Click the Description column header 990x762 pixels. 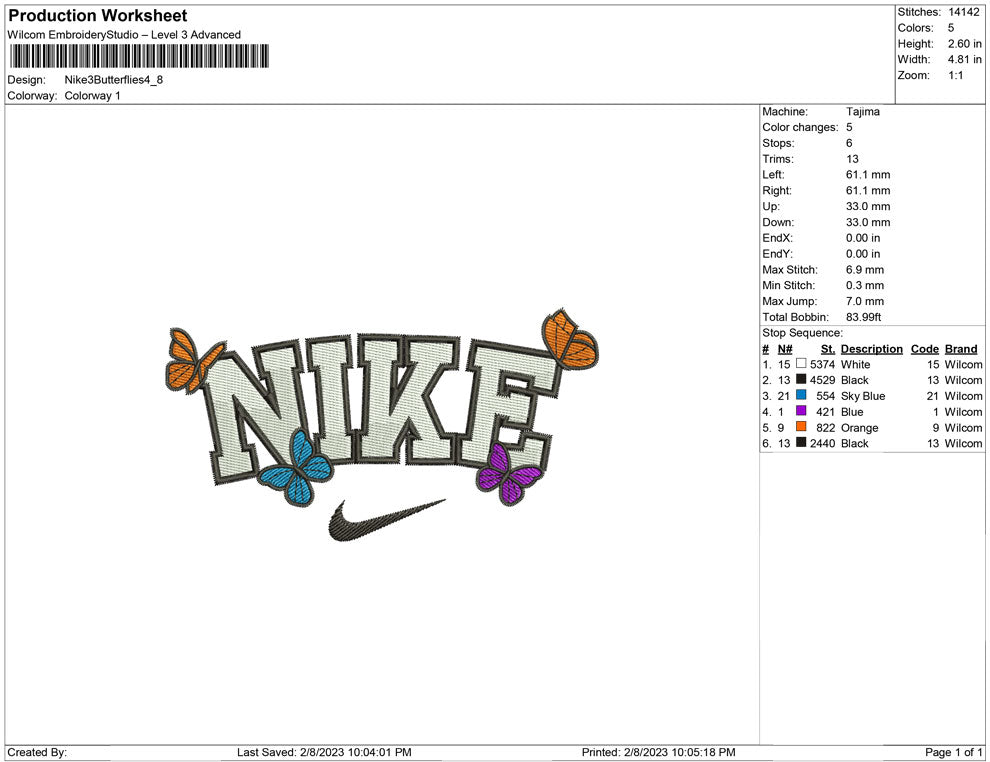pos(871,349)
